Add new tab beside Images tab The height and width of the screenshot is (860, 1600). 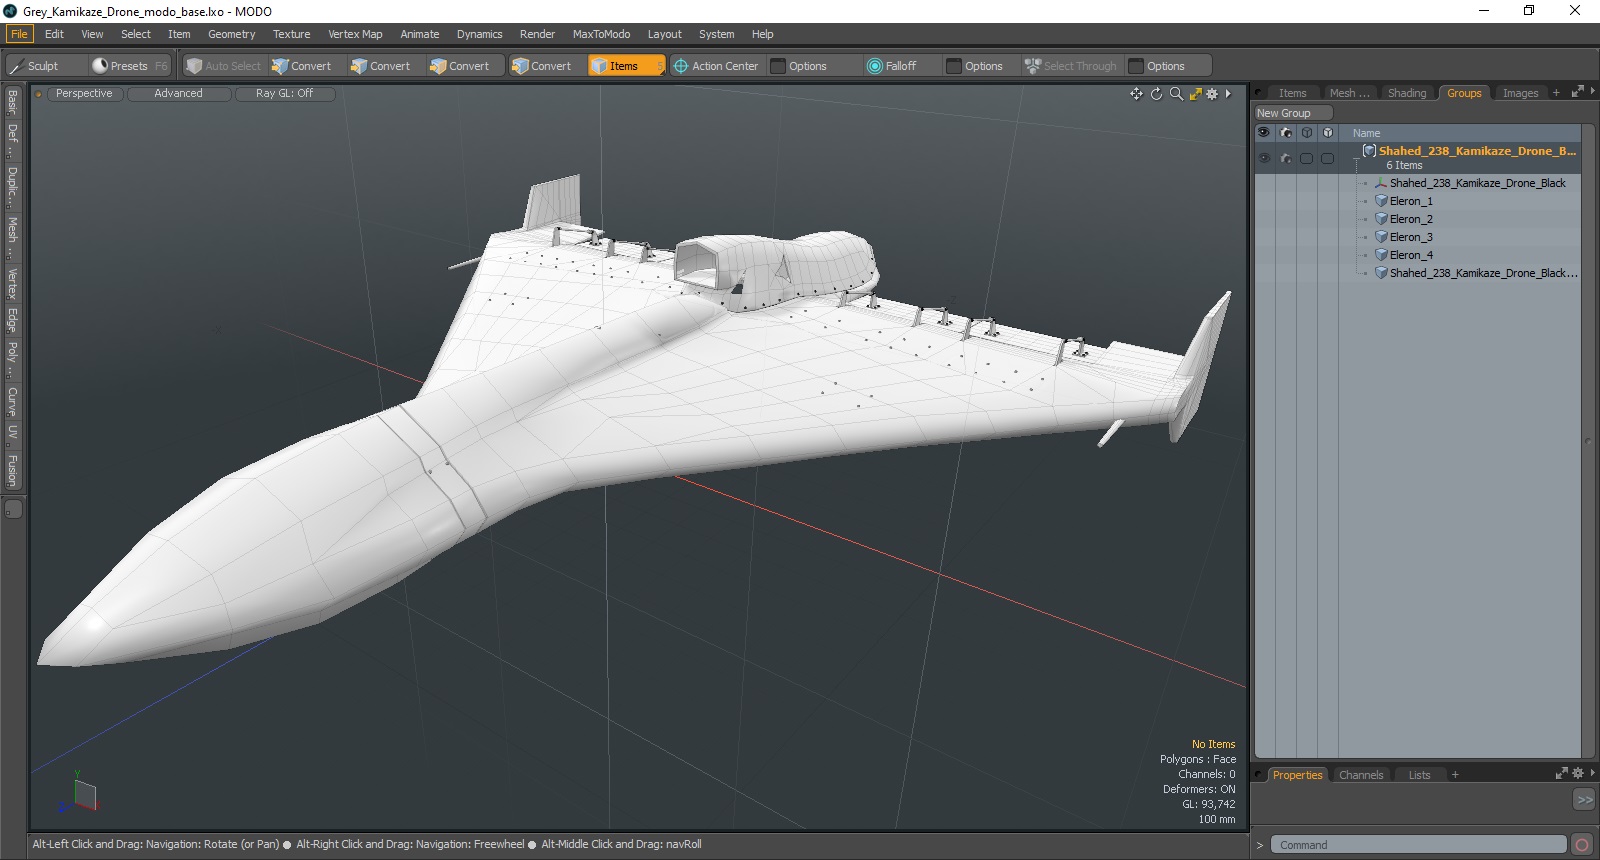click(1556, 93)
